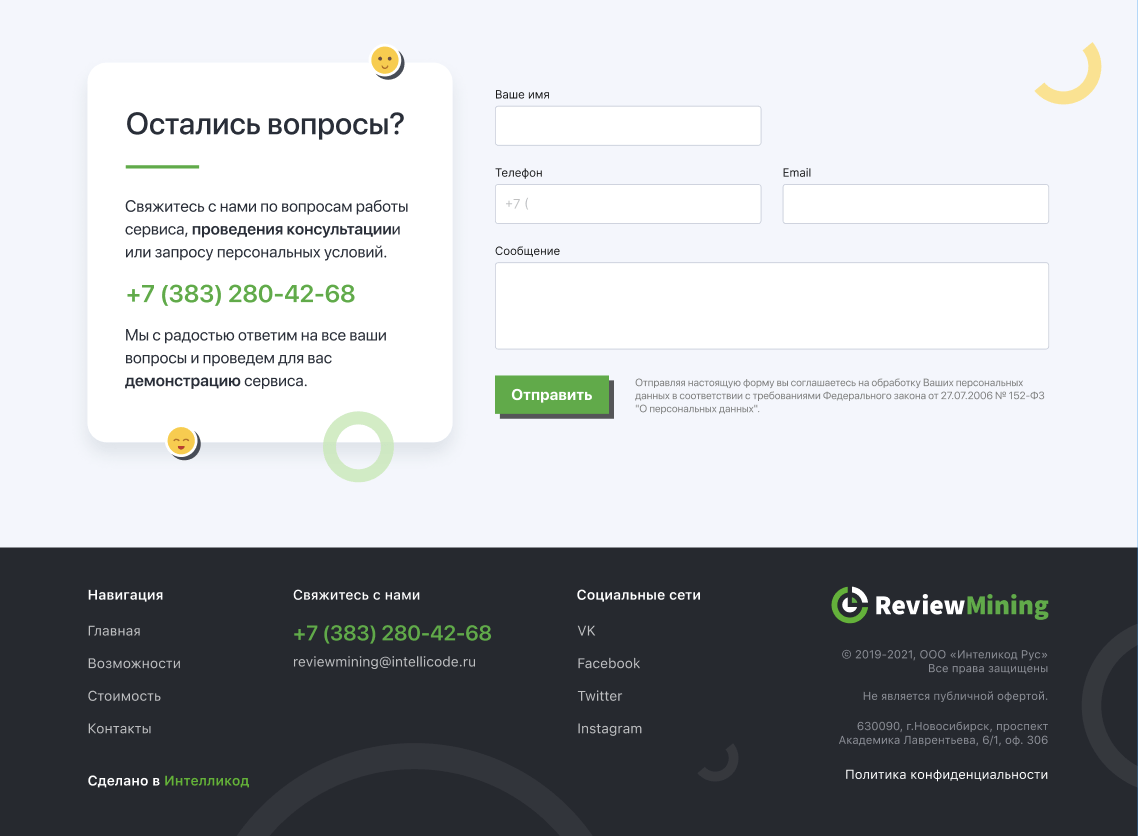The width and height of the screenshot is (1138, 836).
Task: Open the Instagram social link
Action: click(x=610, y=729)
